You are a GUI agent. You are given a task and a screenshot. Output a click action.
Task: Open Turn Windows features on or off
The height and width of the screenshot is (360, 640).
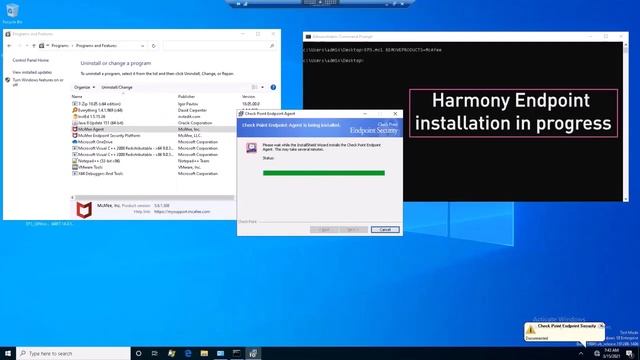38,82
